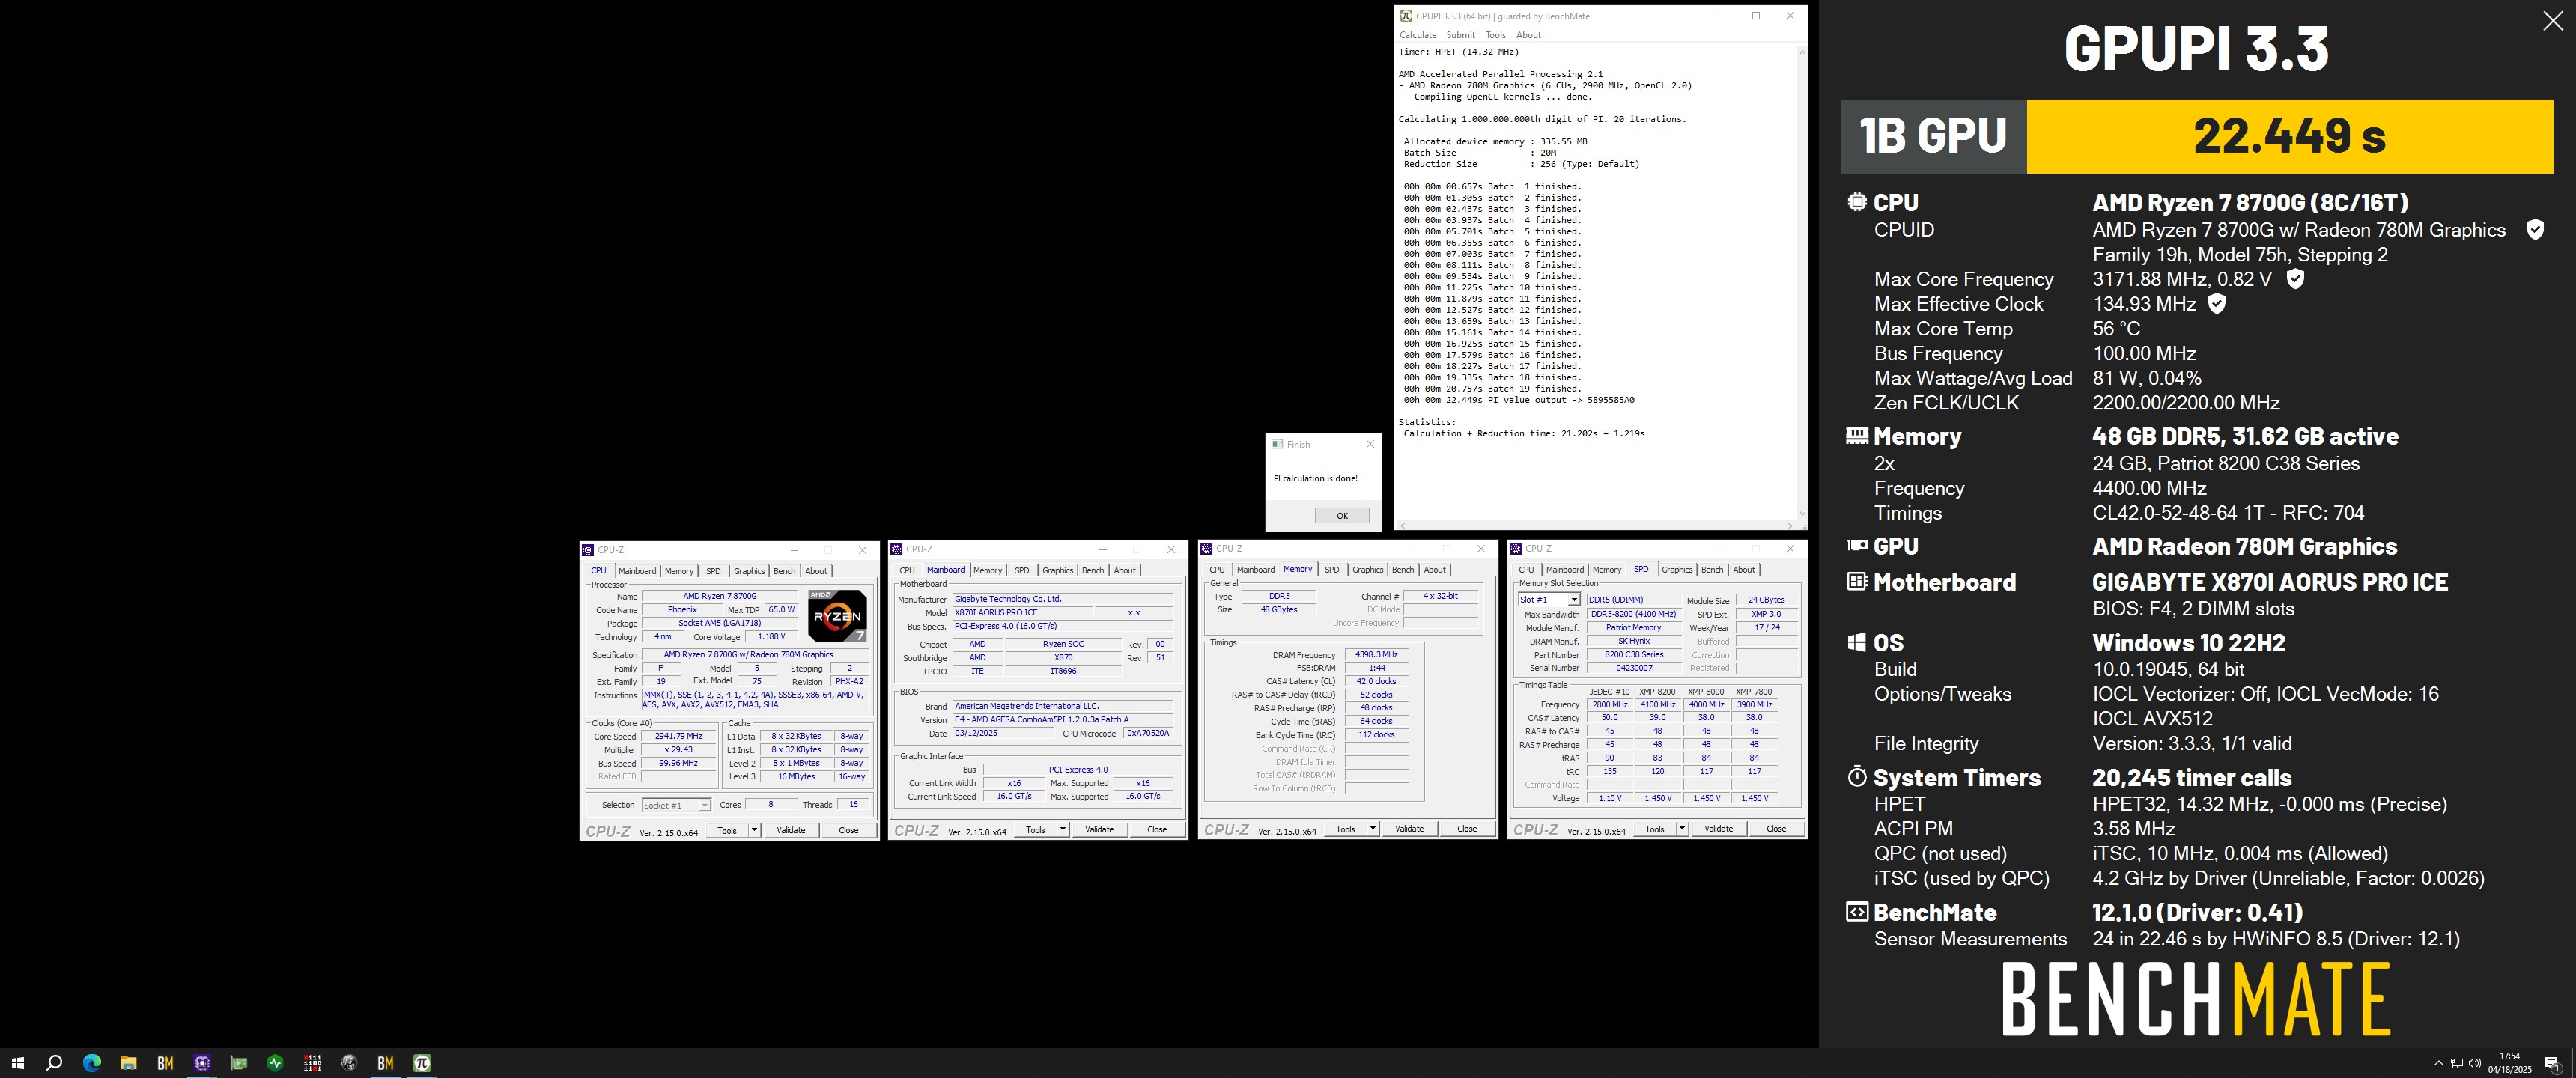Viewport: 2576px width, 1078px height.
Task: Click the '20,245 timer calls' text
Action: click(x=2192, y=777)
